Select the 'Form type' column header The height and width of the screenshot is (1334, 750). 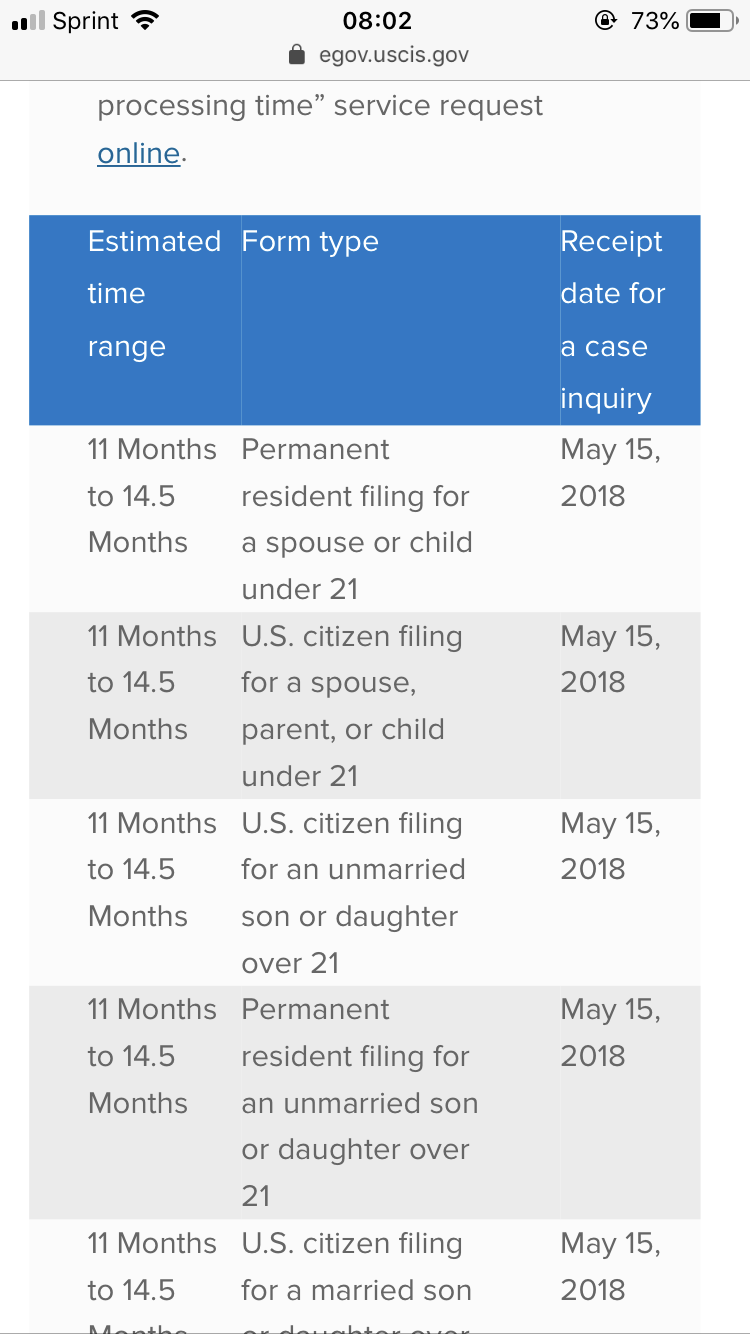pyautogui.click(x=310, y=242)
